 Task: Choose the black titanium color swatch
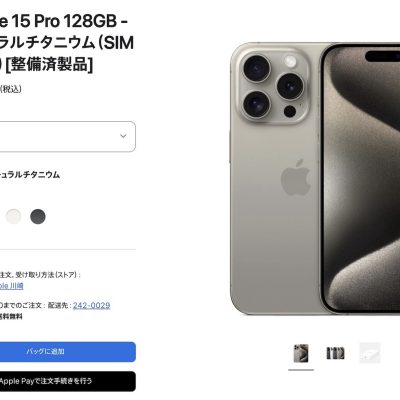click(38, 216)
